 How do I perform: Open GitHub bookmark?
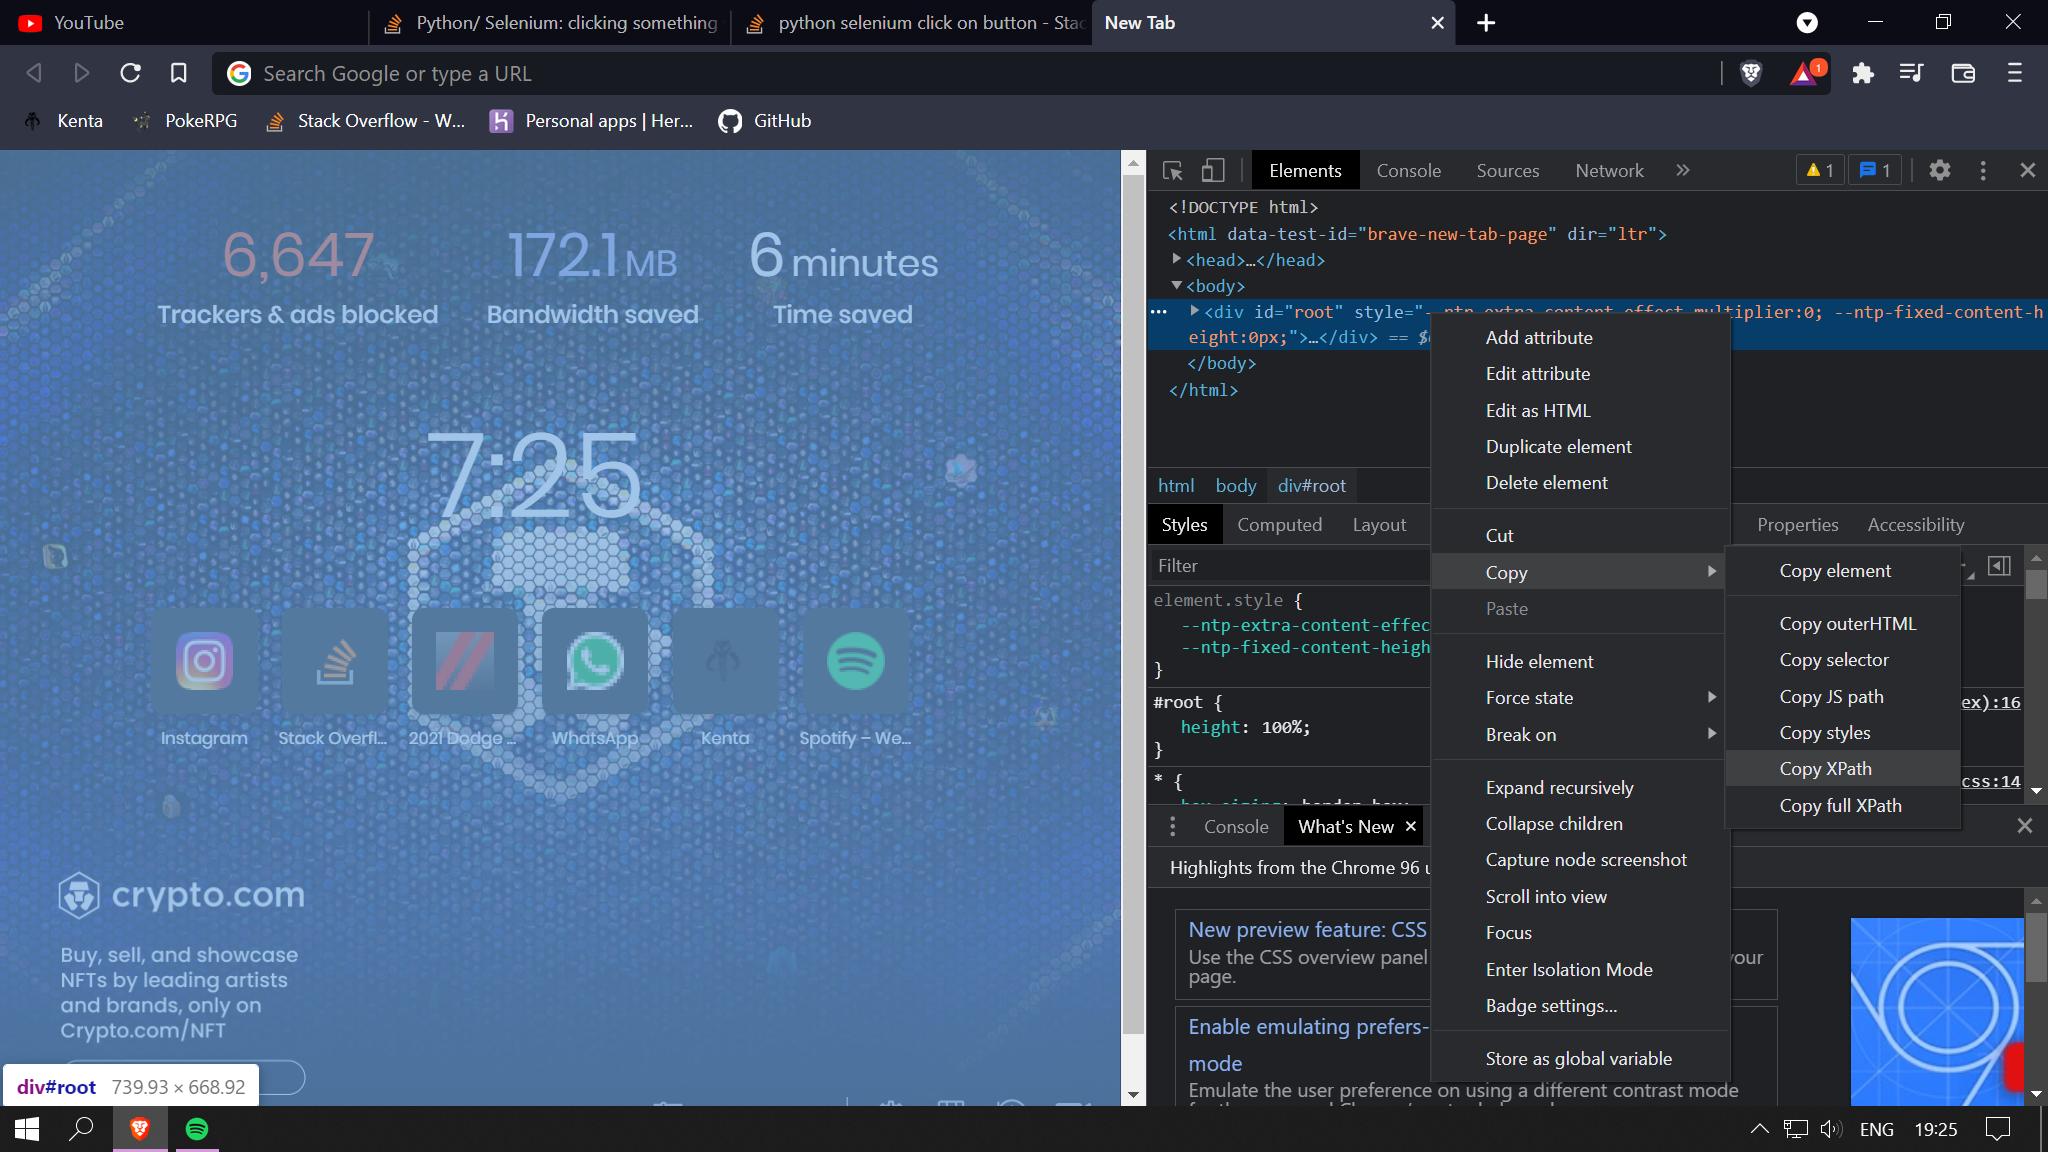[765, 121]
